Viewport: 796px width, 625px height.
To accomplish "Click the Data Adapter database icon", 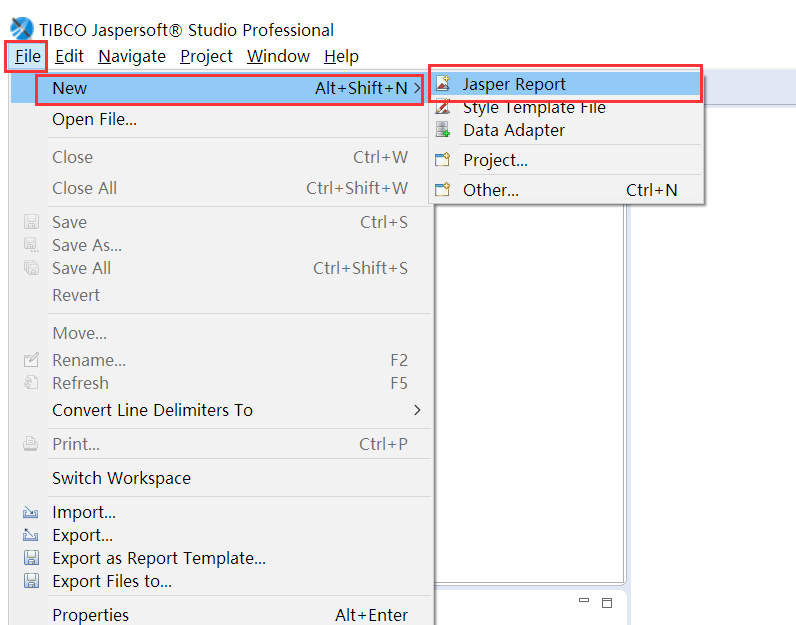I will point(443,129).
